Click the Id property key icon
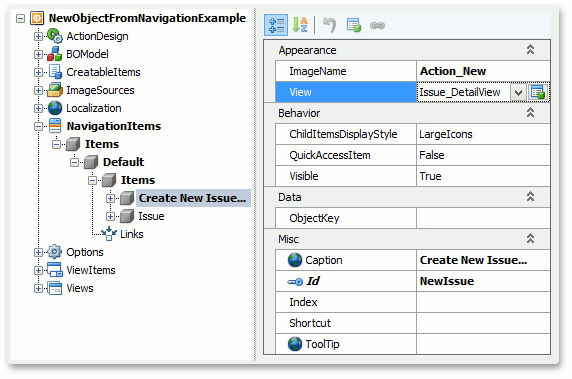Image resolution: width=572 pixels, height=379 pixels. click(x=295, y=282)
